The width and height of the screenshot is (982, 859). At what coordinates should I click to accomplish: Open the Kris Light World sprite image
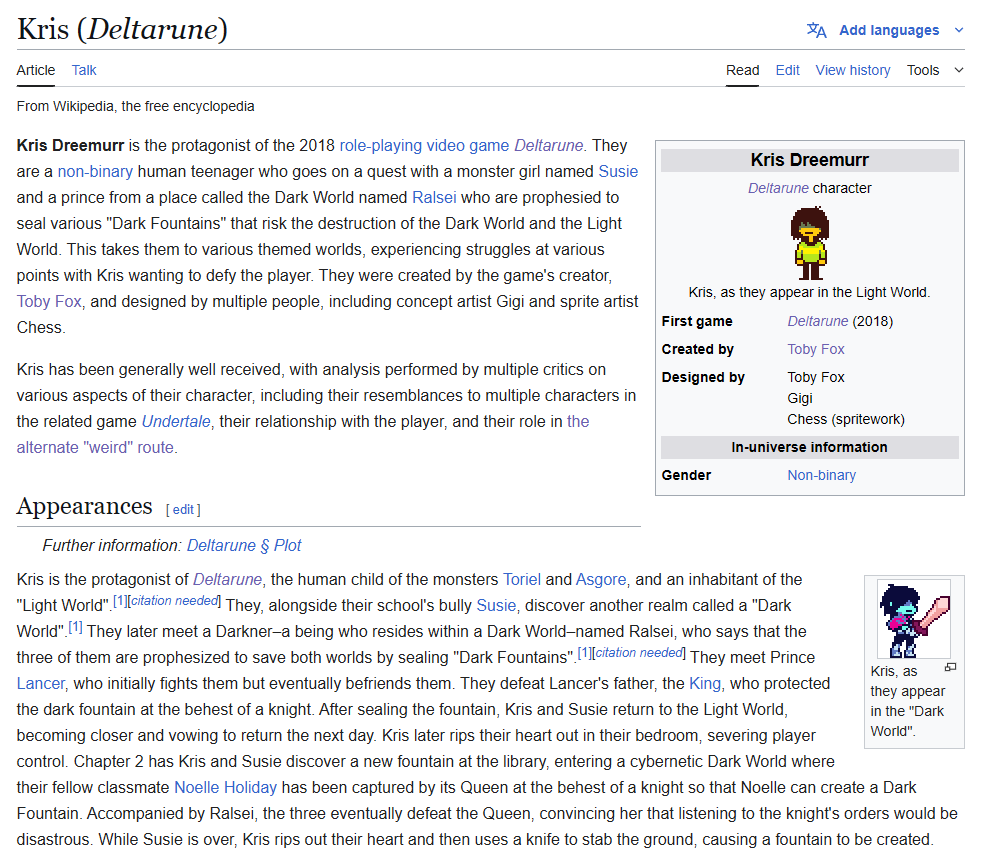click(x=809, y=244)
